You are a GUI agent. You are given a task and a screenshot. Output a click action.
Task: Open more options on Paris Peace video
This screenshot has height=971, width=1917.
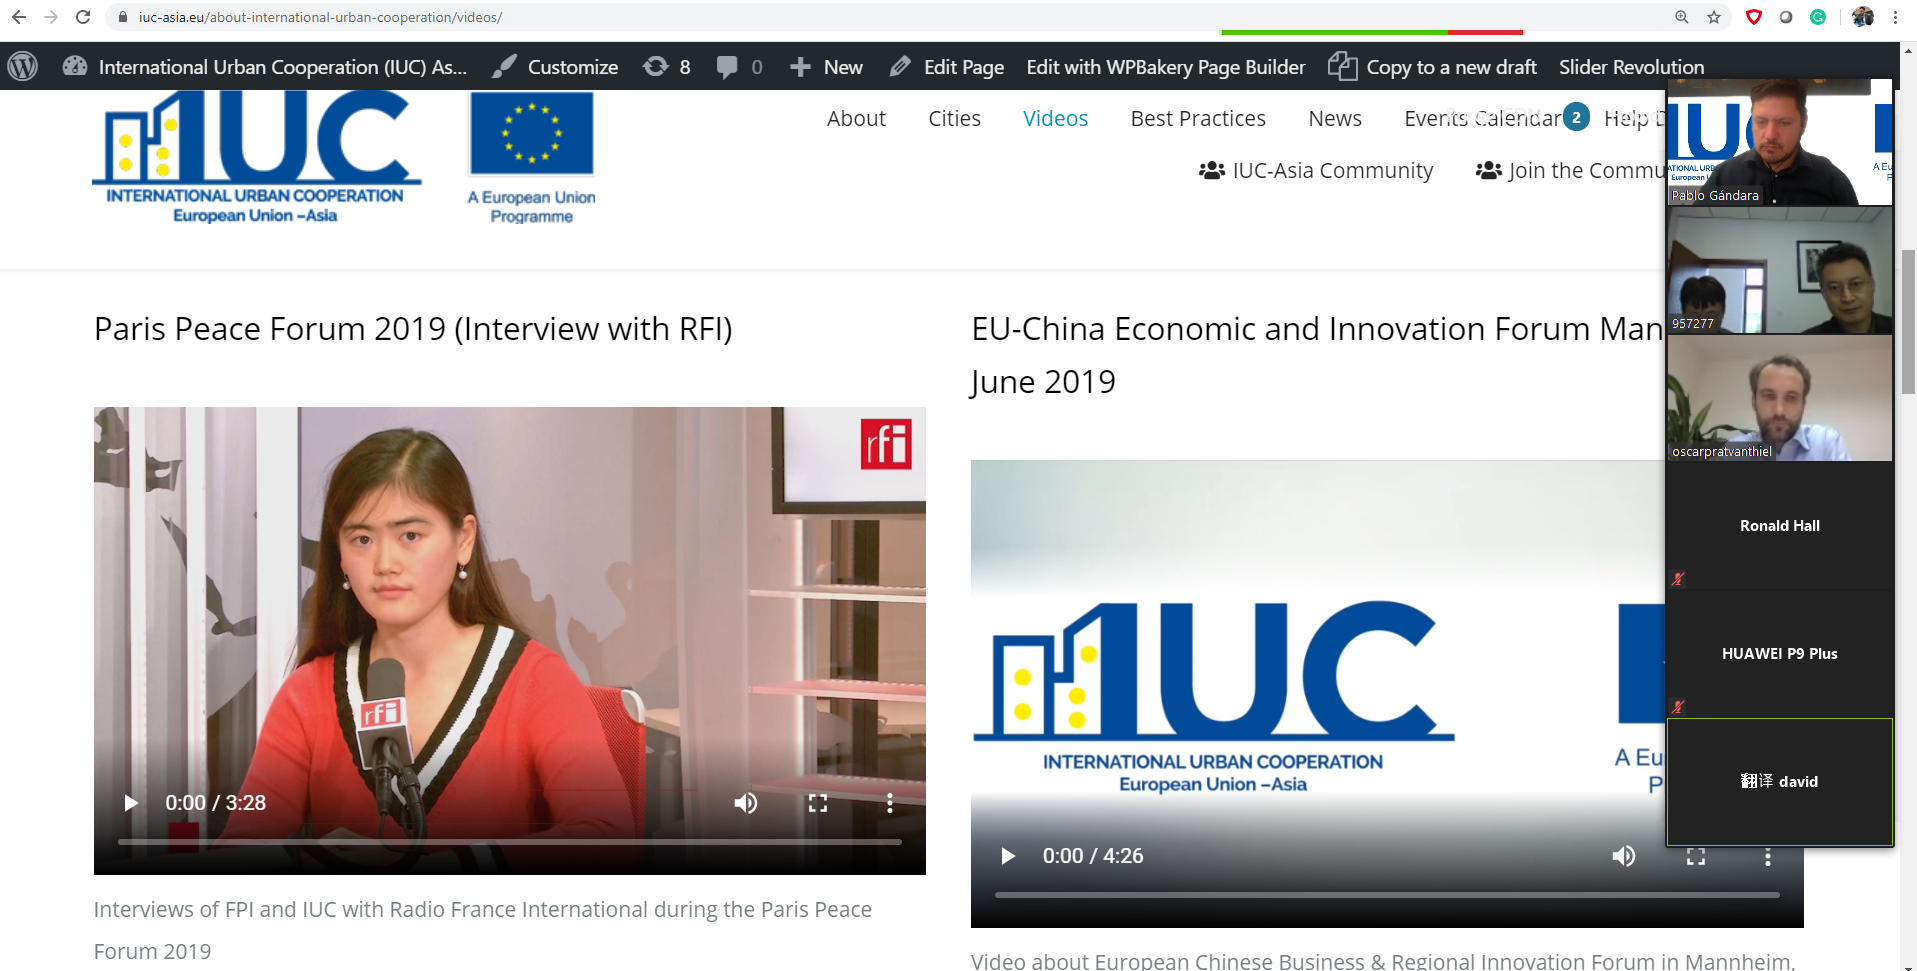coord(889,803)
